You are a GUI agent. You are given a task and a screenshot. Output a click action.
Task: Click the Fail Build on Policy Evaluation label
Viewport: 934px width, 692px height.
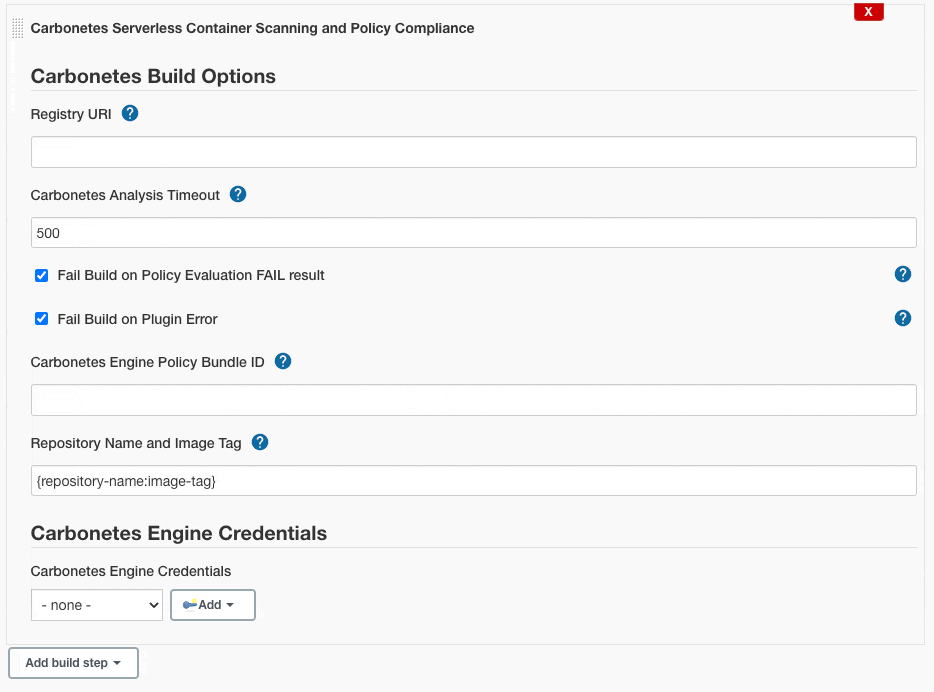coord(191,275)
